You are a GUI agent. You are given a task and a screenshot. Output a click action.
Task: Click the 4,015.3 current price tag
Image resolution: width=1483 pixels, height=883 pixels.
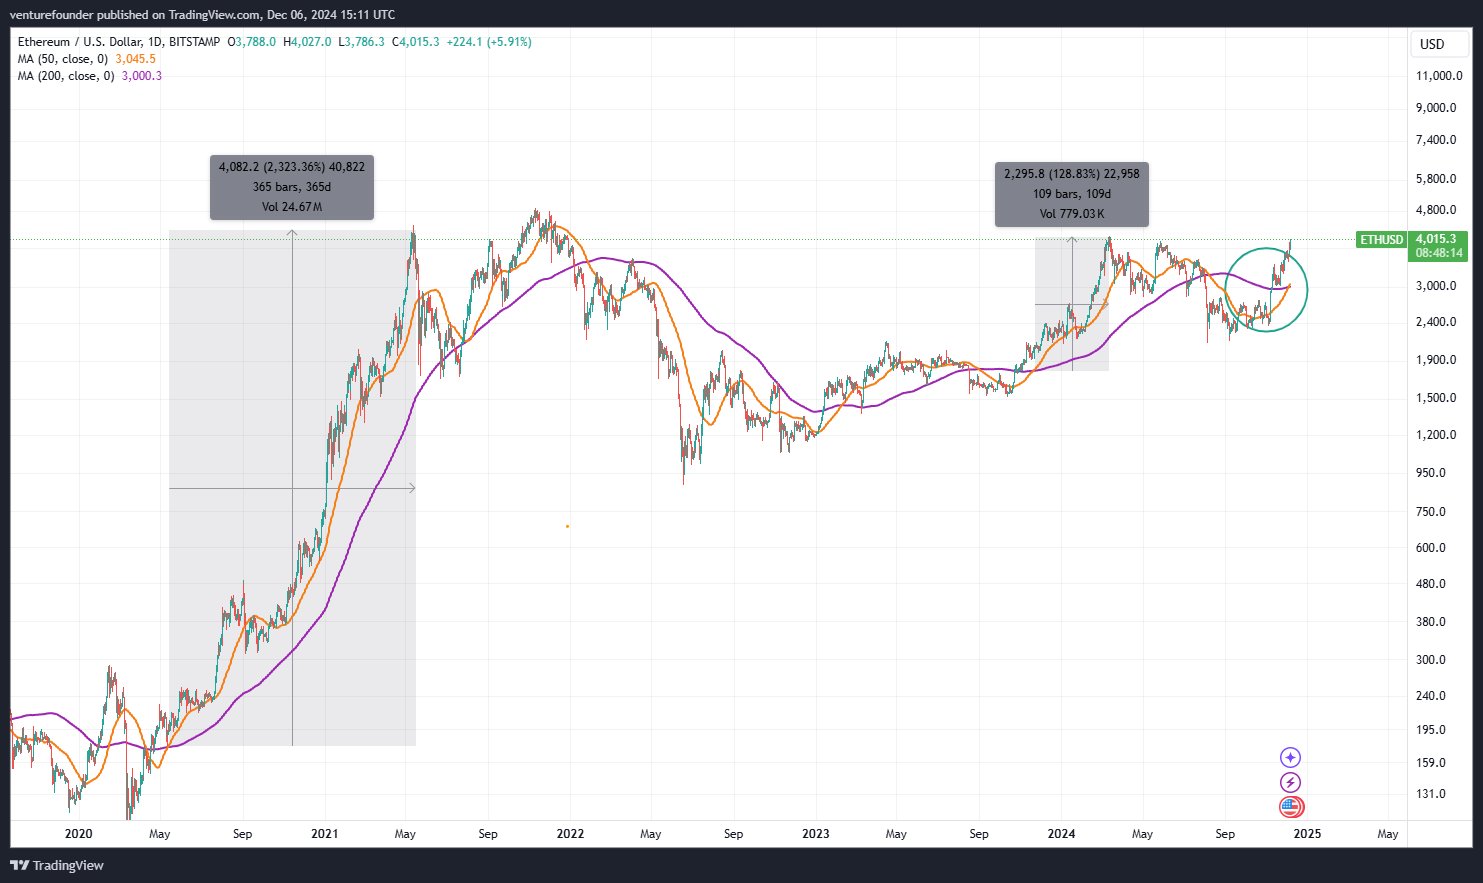click(1438, 240)
